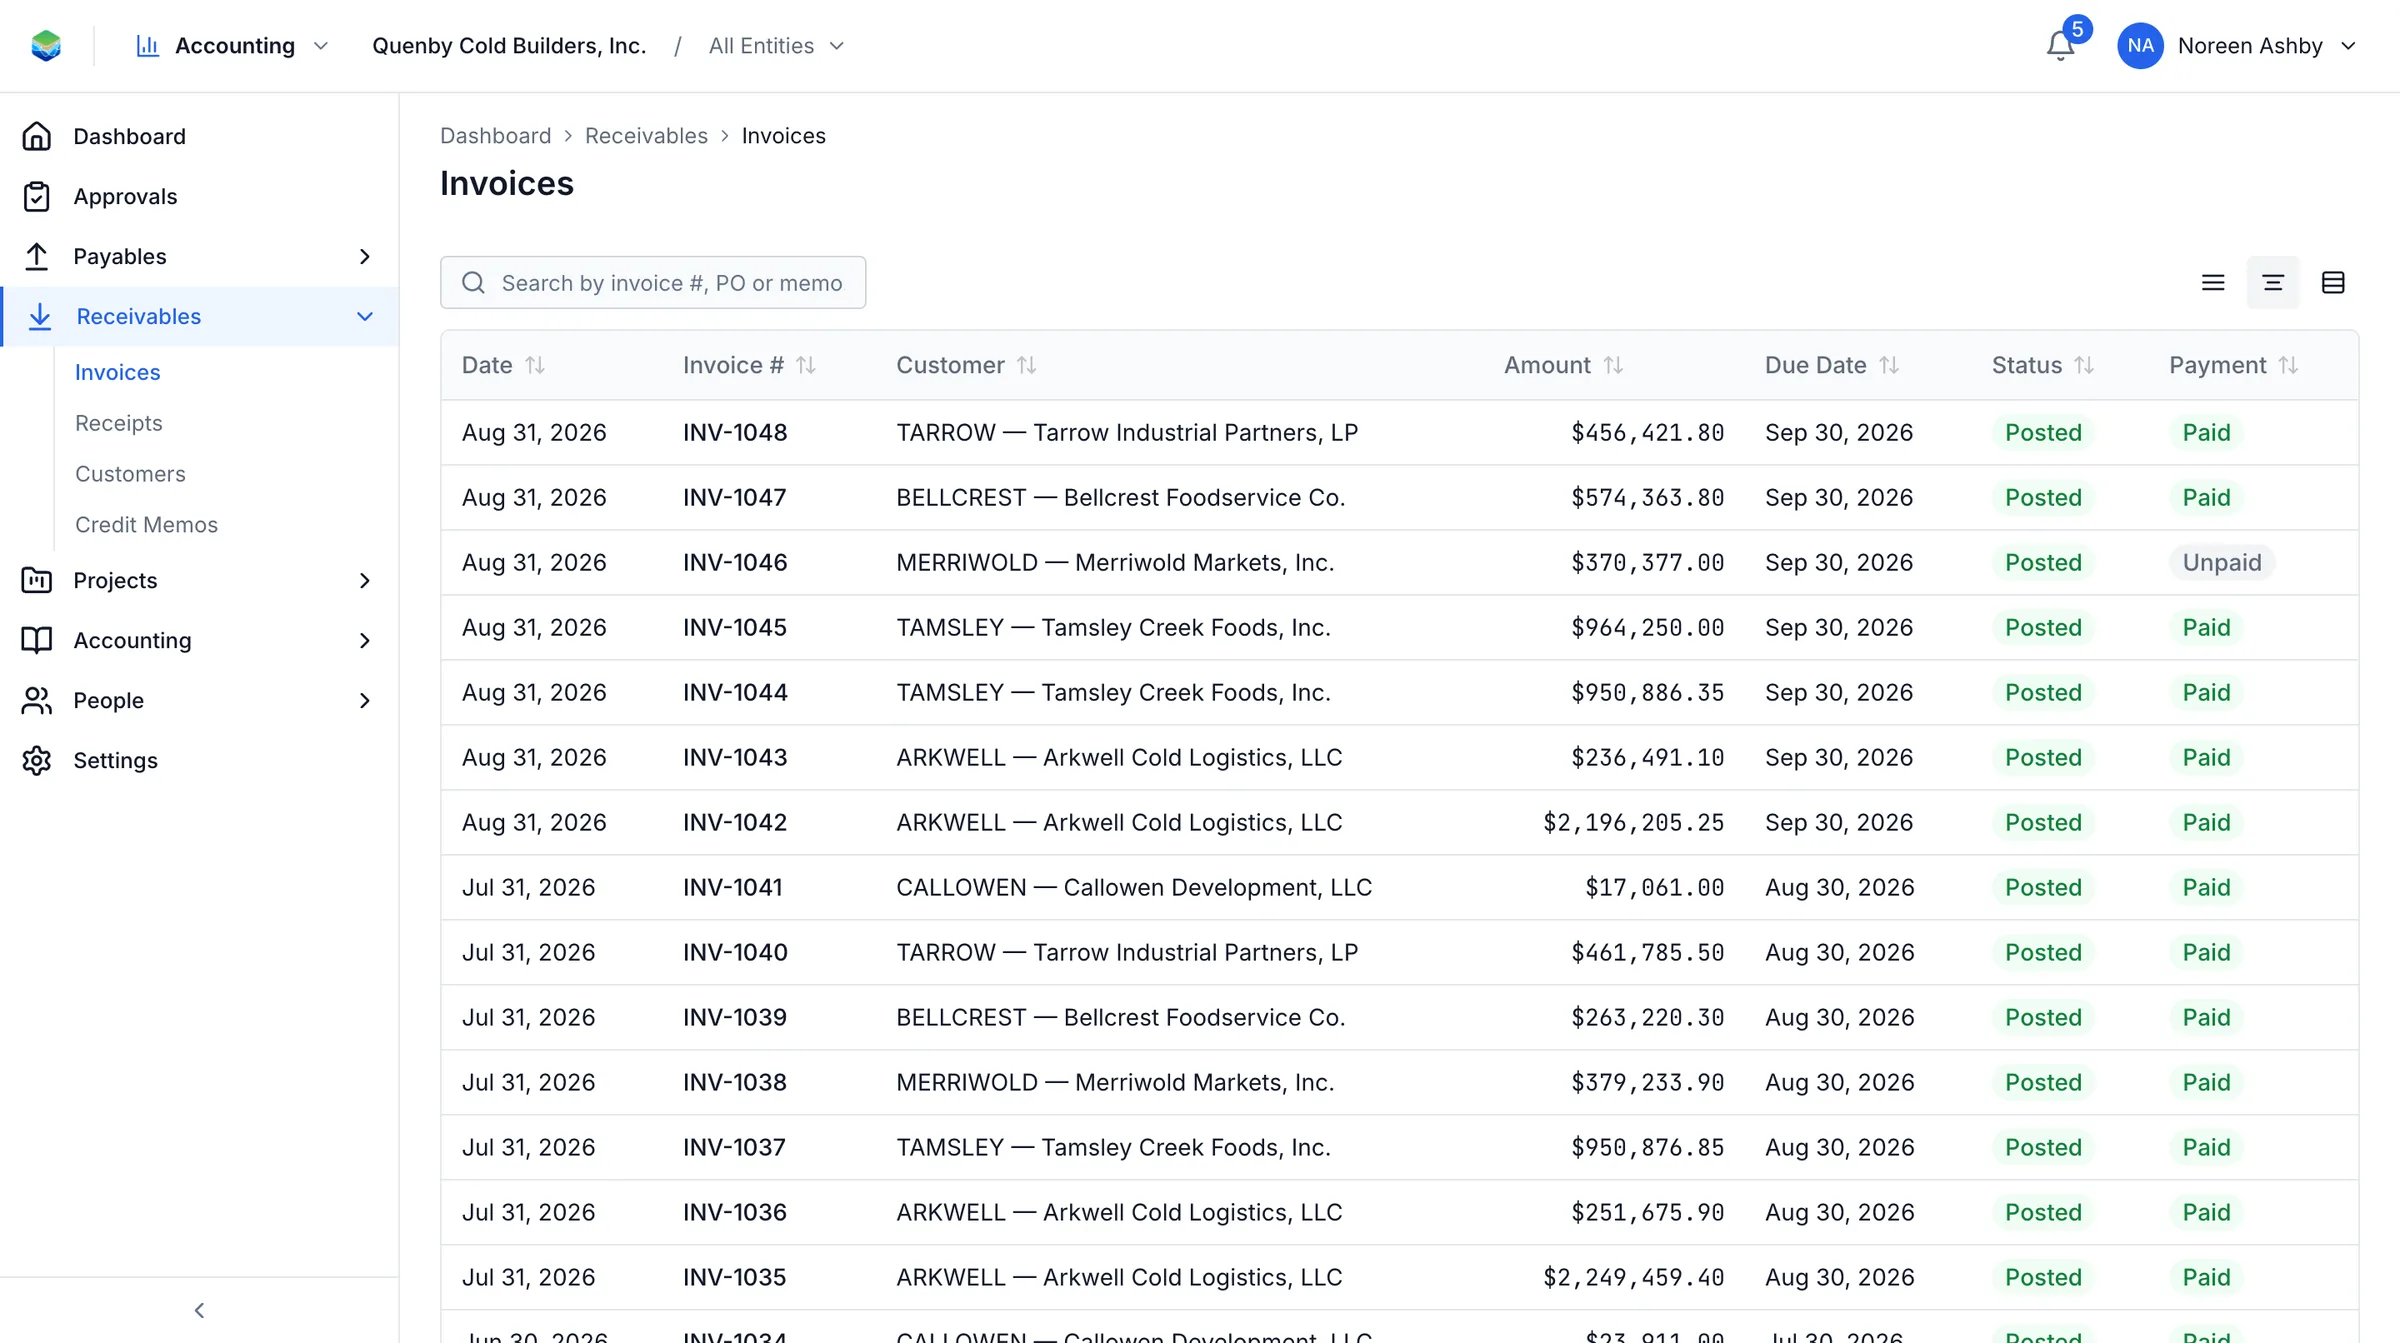Open the Accounting module dropdown

click(x=232, y=46)
